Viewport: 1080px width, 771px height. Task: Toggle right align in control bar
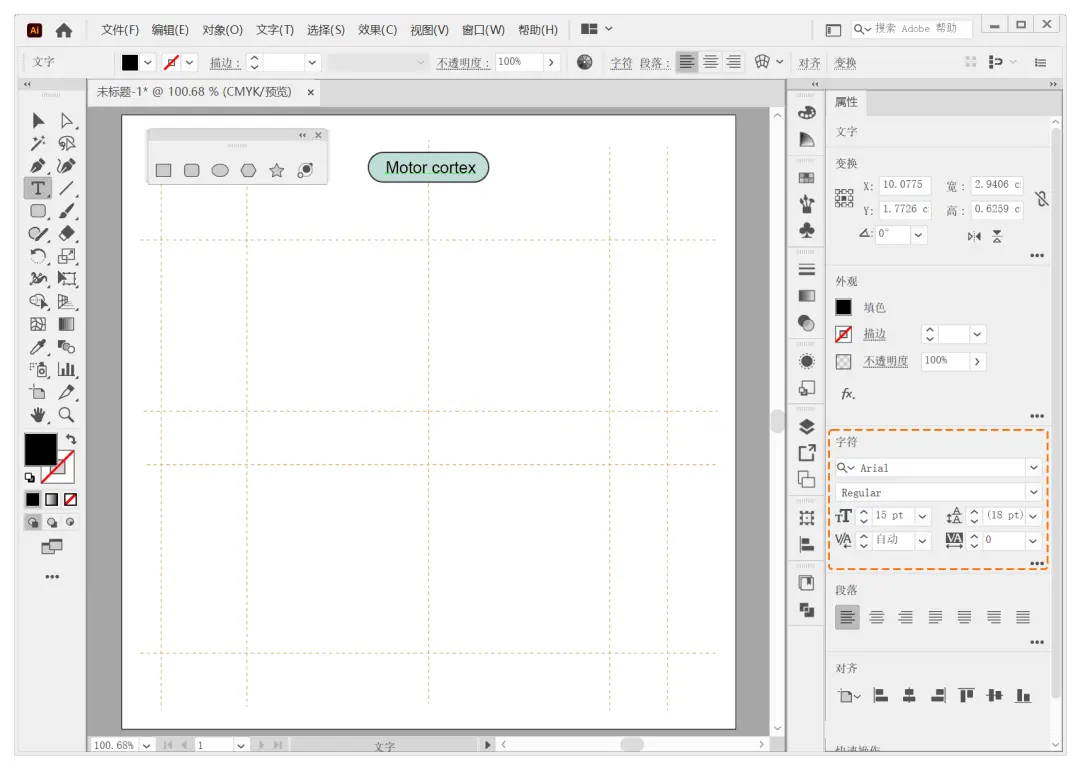[734, 62]
